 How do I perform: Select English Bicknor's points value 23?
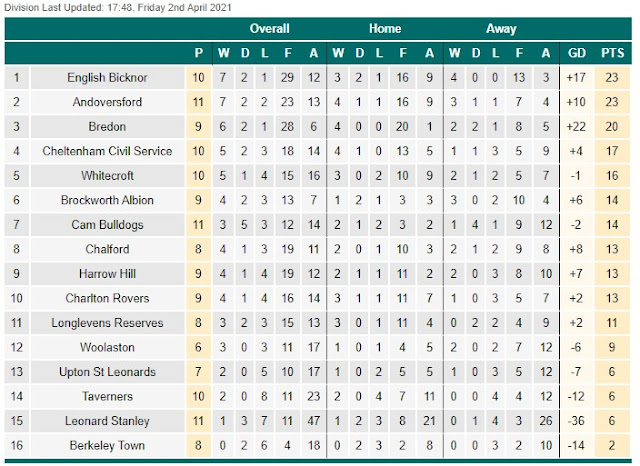(x=612, y=78)
